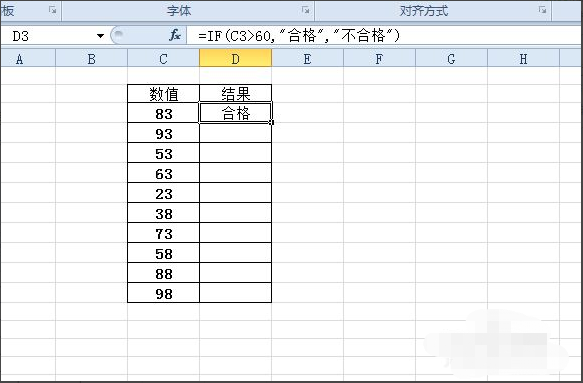Click the 结果 header cell

point(235,94)
